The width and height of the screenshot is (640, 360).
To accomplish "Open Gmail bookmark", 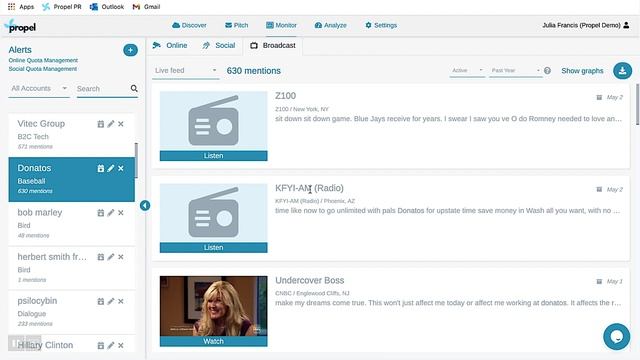I will click(x=146, y=7).
